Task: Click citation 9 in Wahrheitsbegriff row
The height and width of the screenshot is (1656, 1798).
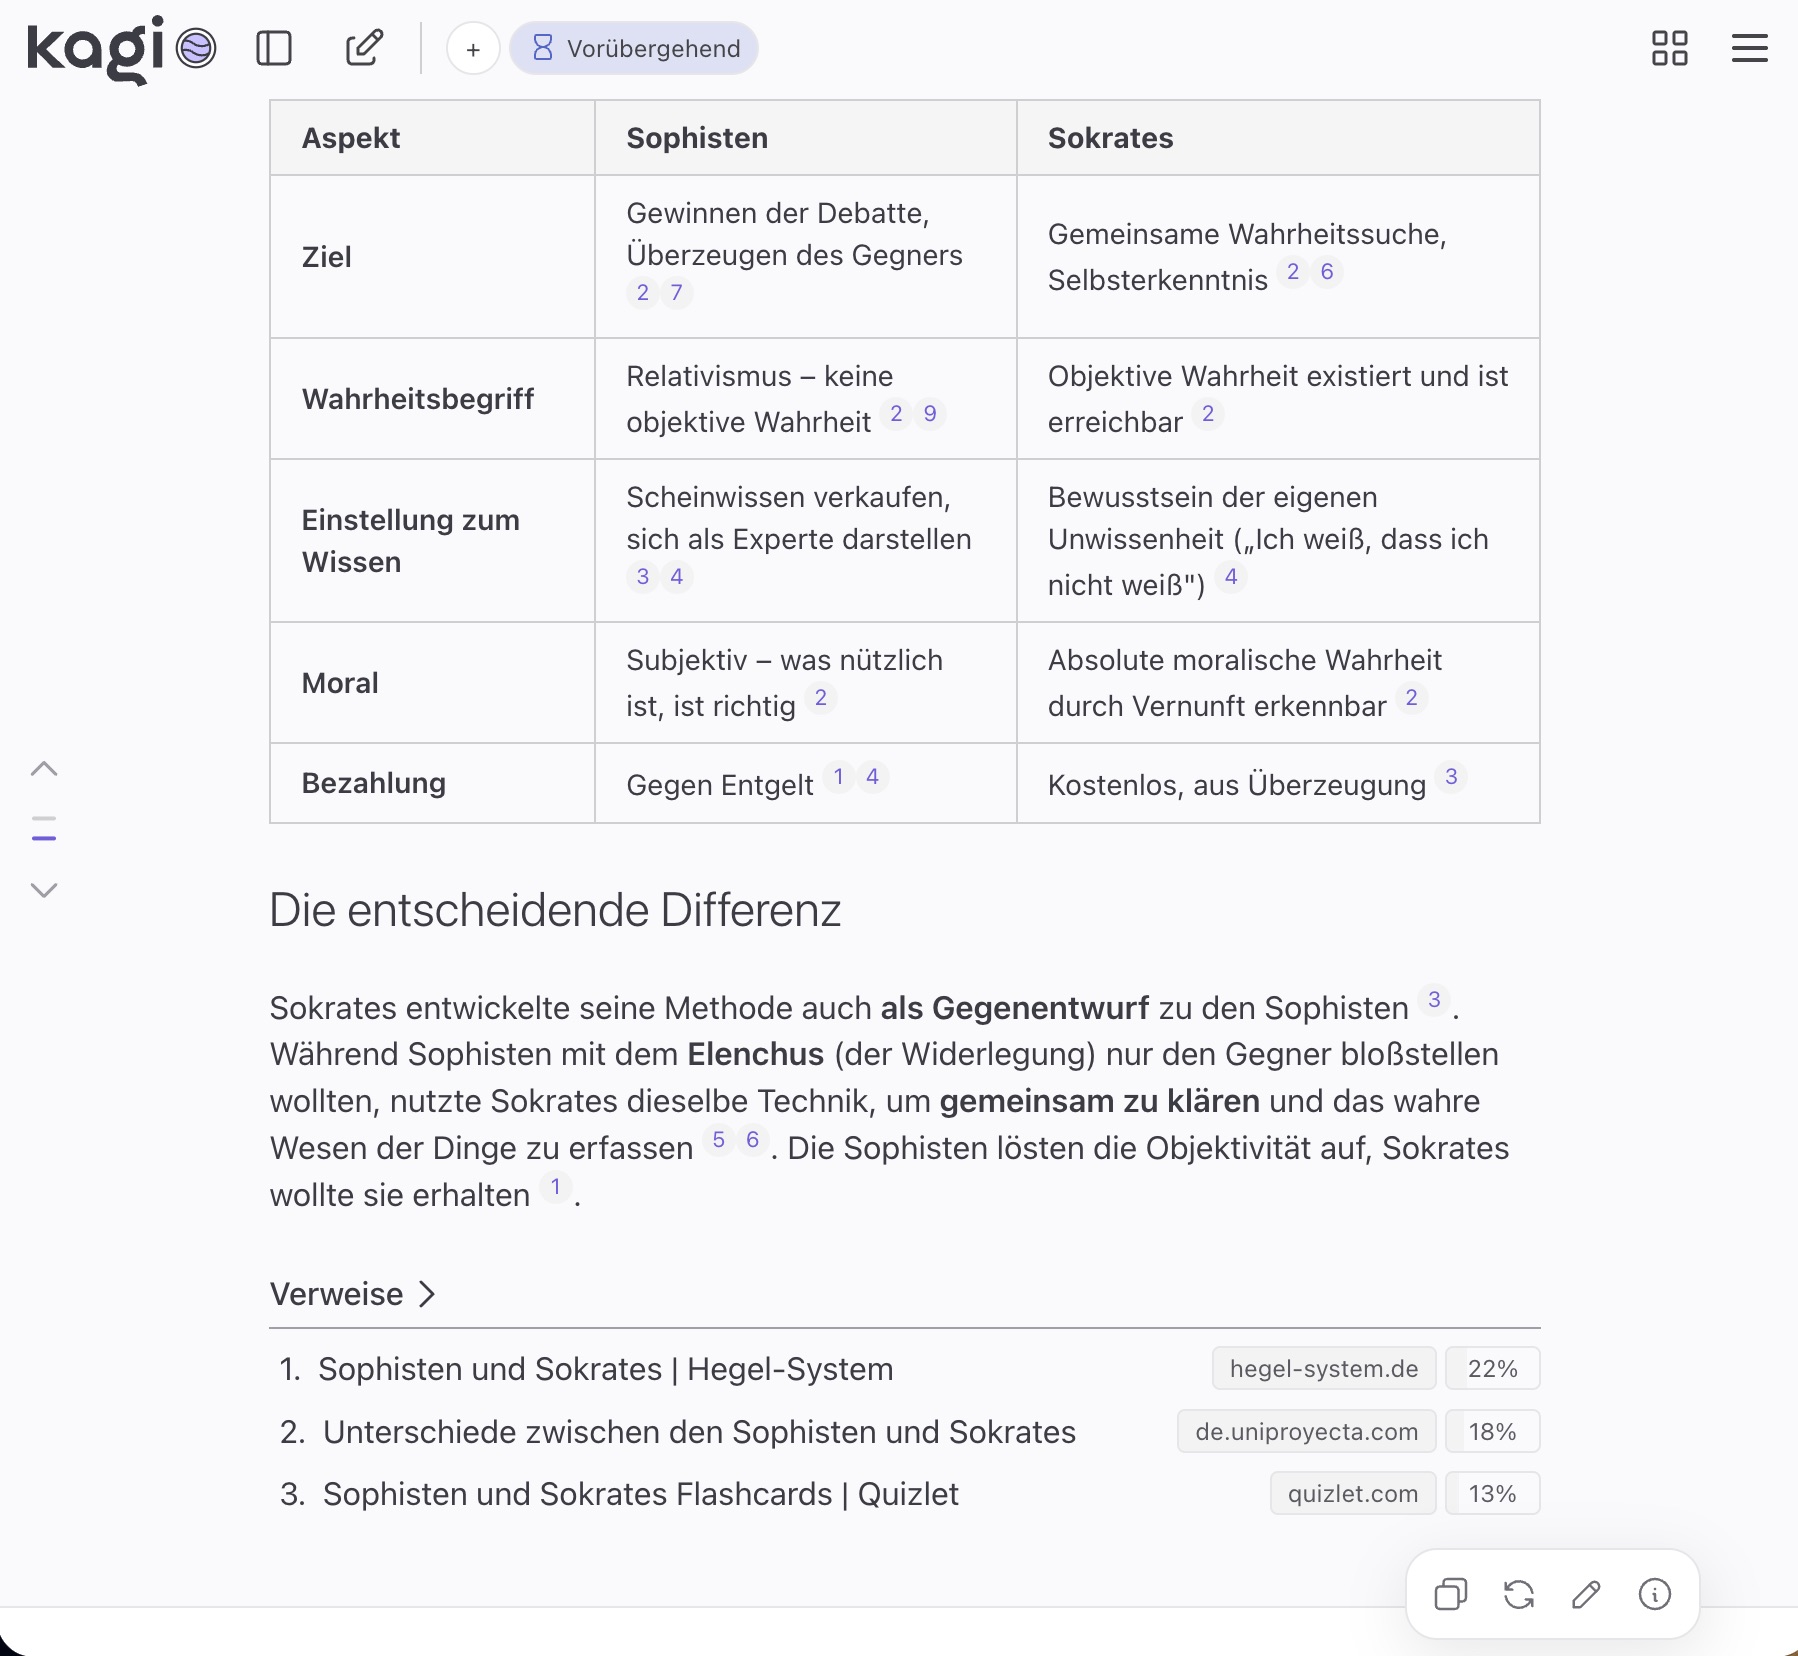Action: [x=930, y=414]
